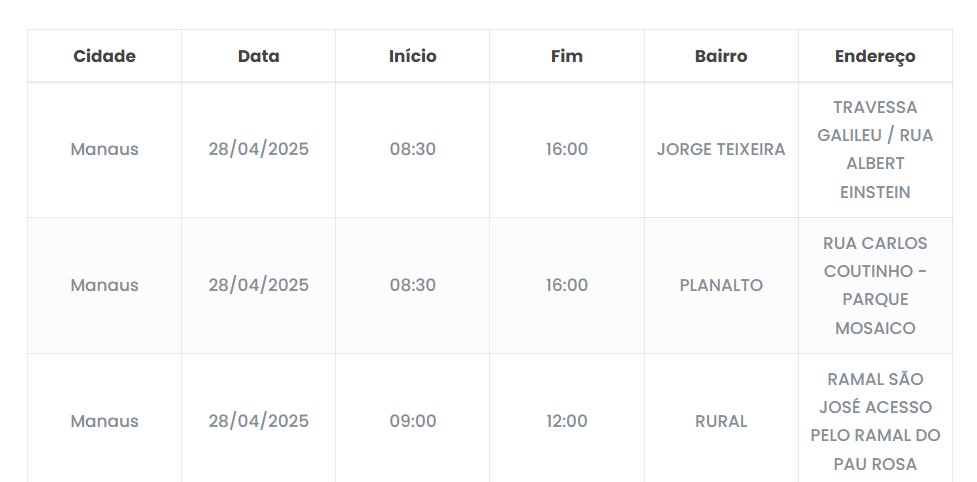Click the 28/04/2025 date in Planalto row
This screenshot has height=482, width=977.
pyautogui.click(x=258, y=285)
